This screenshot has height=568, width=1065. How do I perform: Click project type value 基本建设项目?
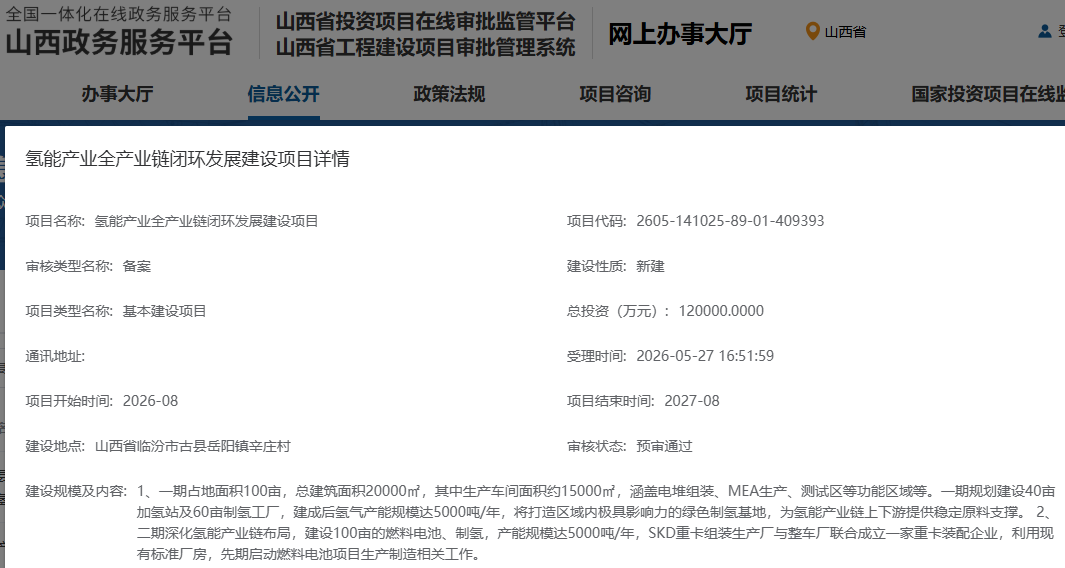164,311
